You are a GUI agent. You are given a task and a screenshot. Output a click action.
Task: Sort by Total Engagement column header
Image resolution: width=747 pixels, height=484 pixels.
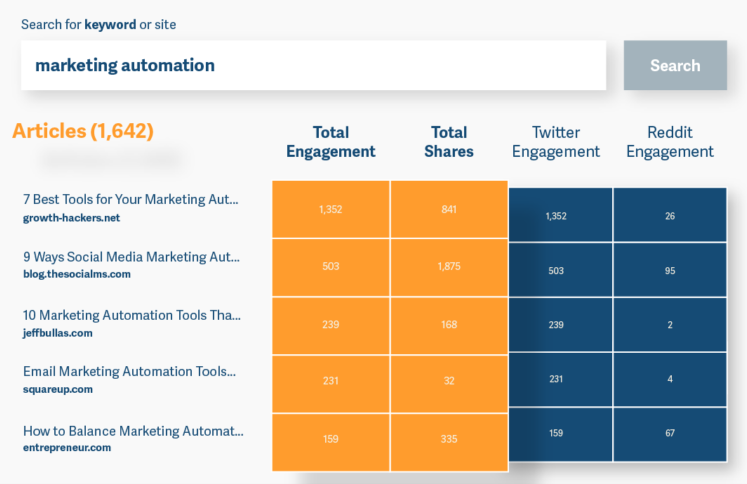pos(331,142)
